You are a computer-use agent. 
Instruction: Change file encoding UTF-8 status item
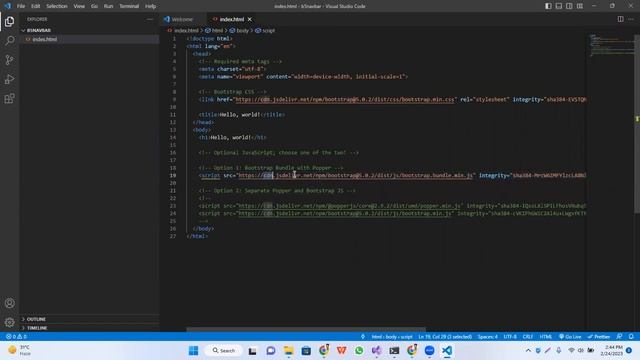510,337
